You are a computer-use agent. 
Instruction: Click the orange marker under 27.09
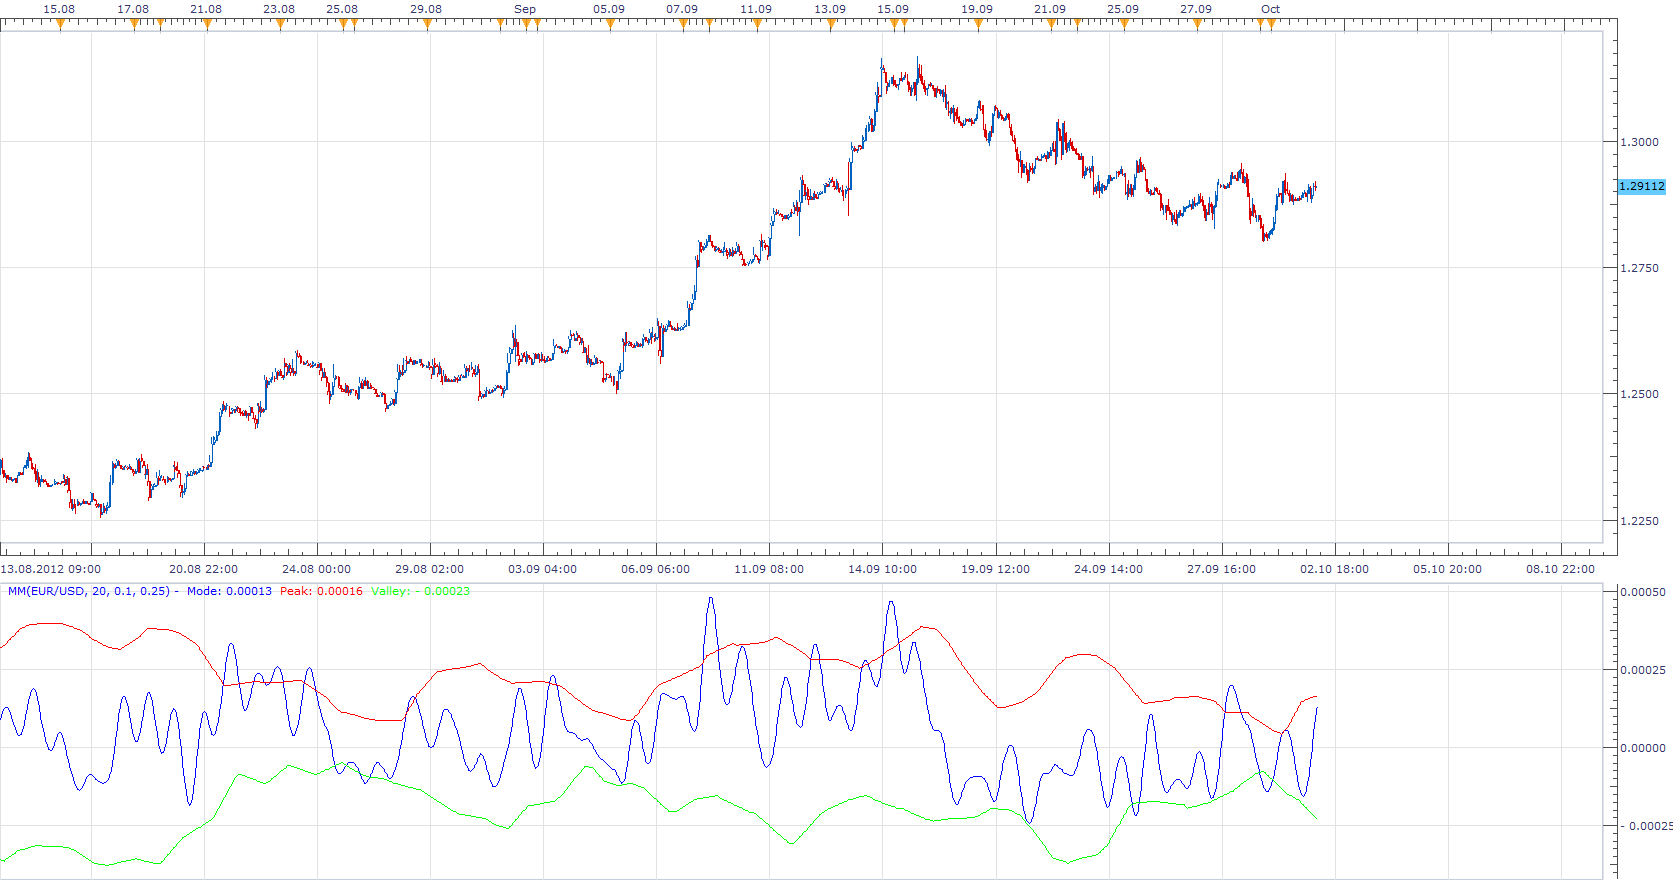click(x=1197, y=25)
